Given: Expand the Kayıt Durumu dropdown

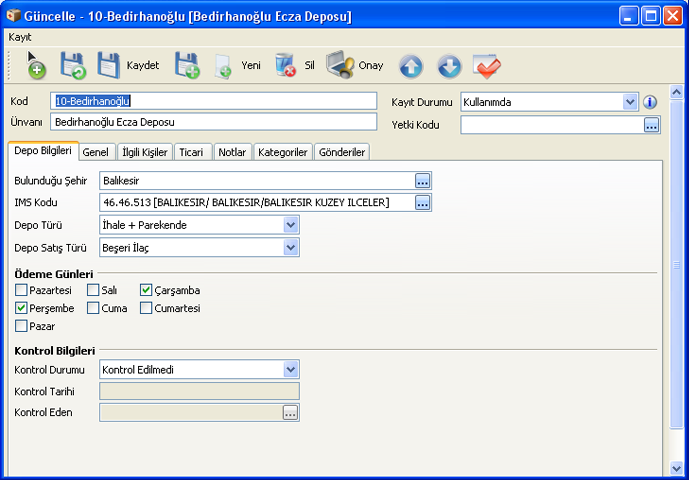Looking at the screenshot, I should pos(630,102).
